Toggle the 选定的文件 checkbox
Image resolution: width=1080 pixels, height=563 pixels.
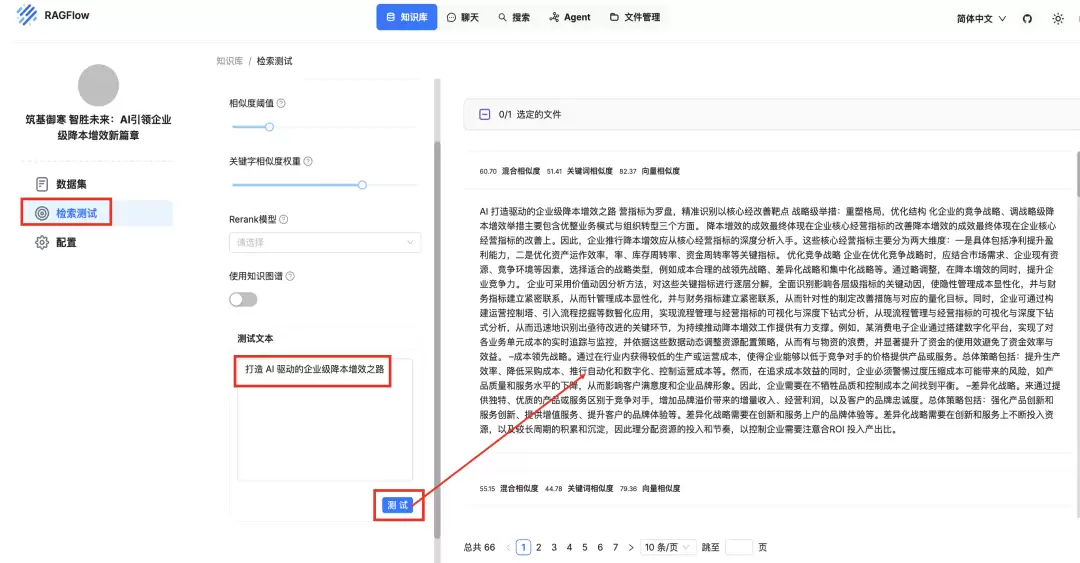pos(485,114)
